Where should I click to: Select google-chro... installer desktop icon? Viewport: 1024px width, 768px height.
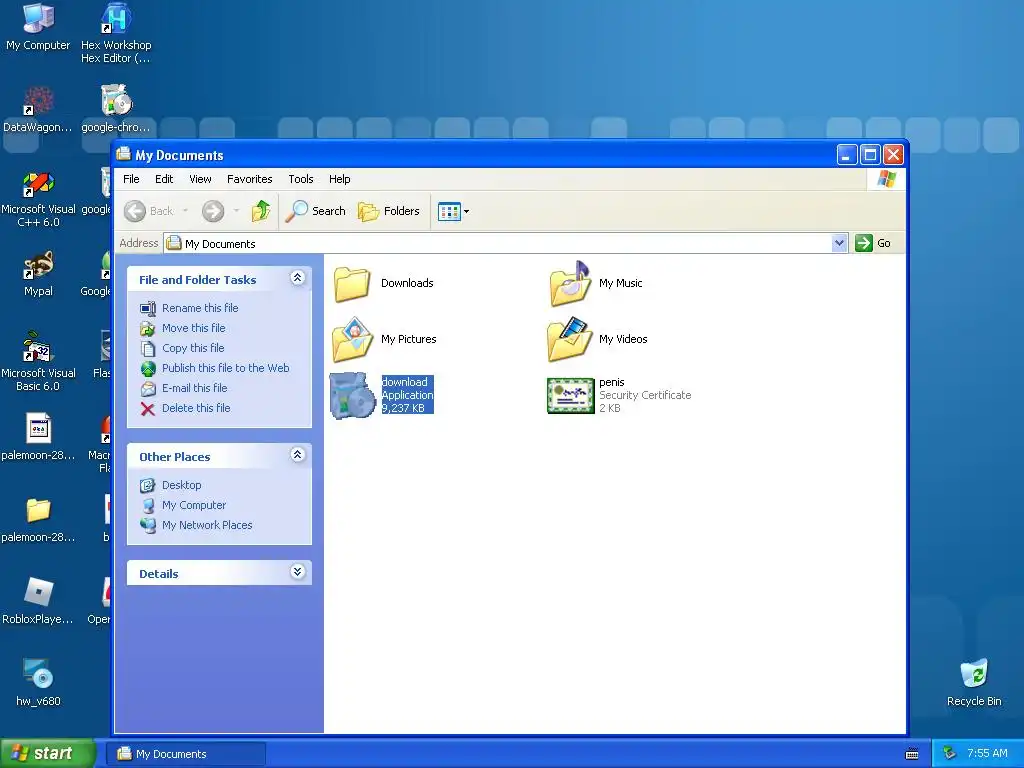[x=116, y=109]
